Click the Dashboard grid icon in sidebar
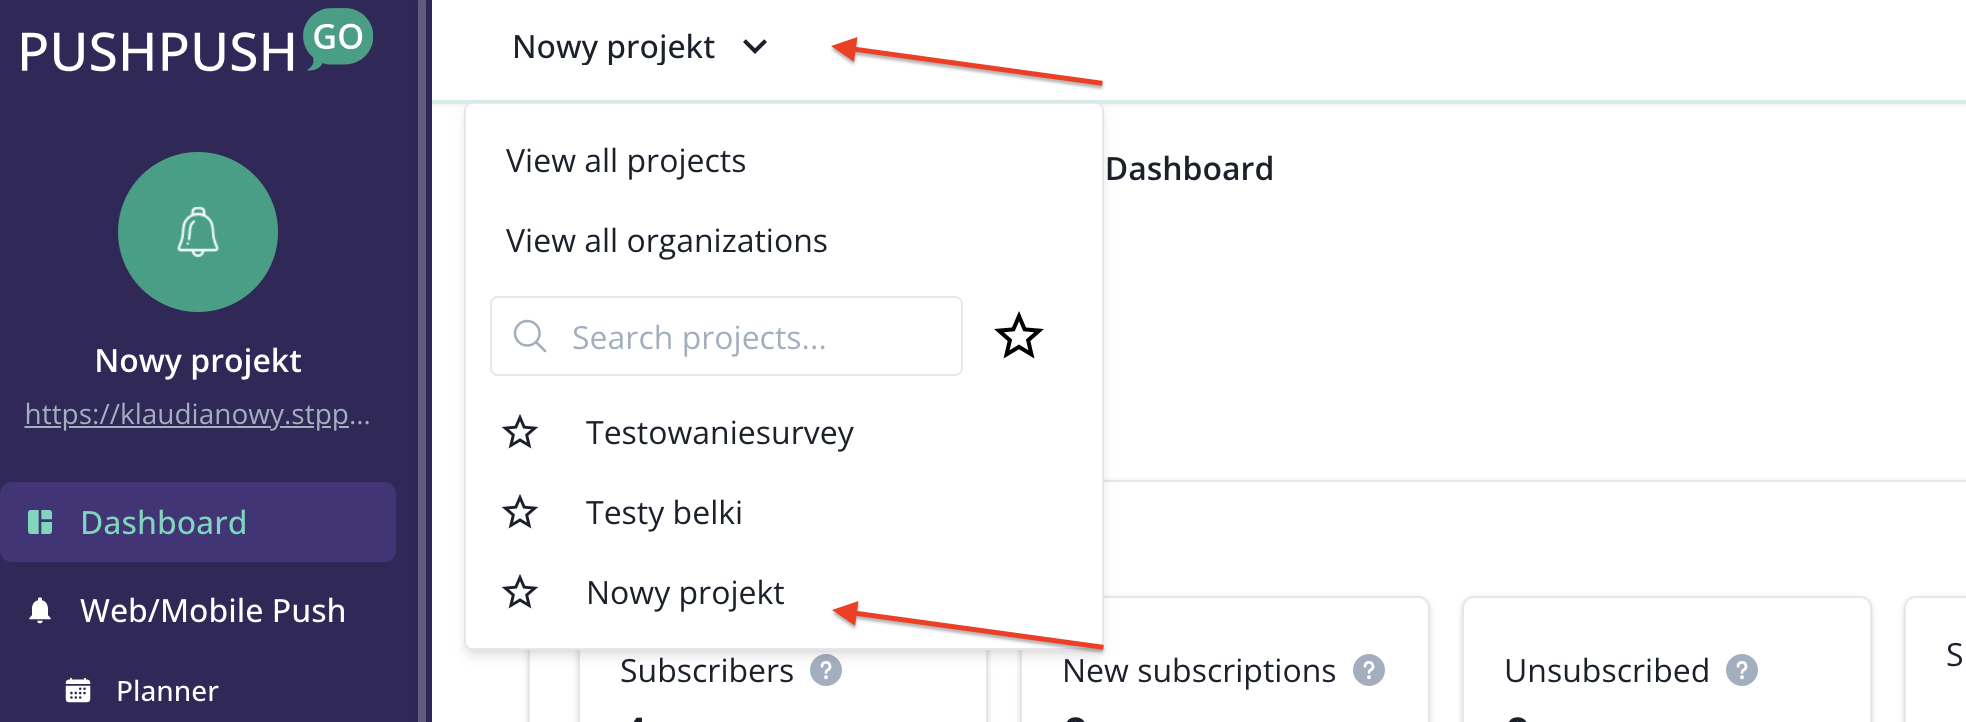 point(40,522)
